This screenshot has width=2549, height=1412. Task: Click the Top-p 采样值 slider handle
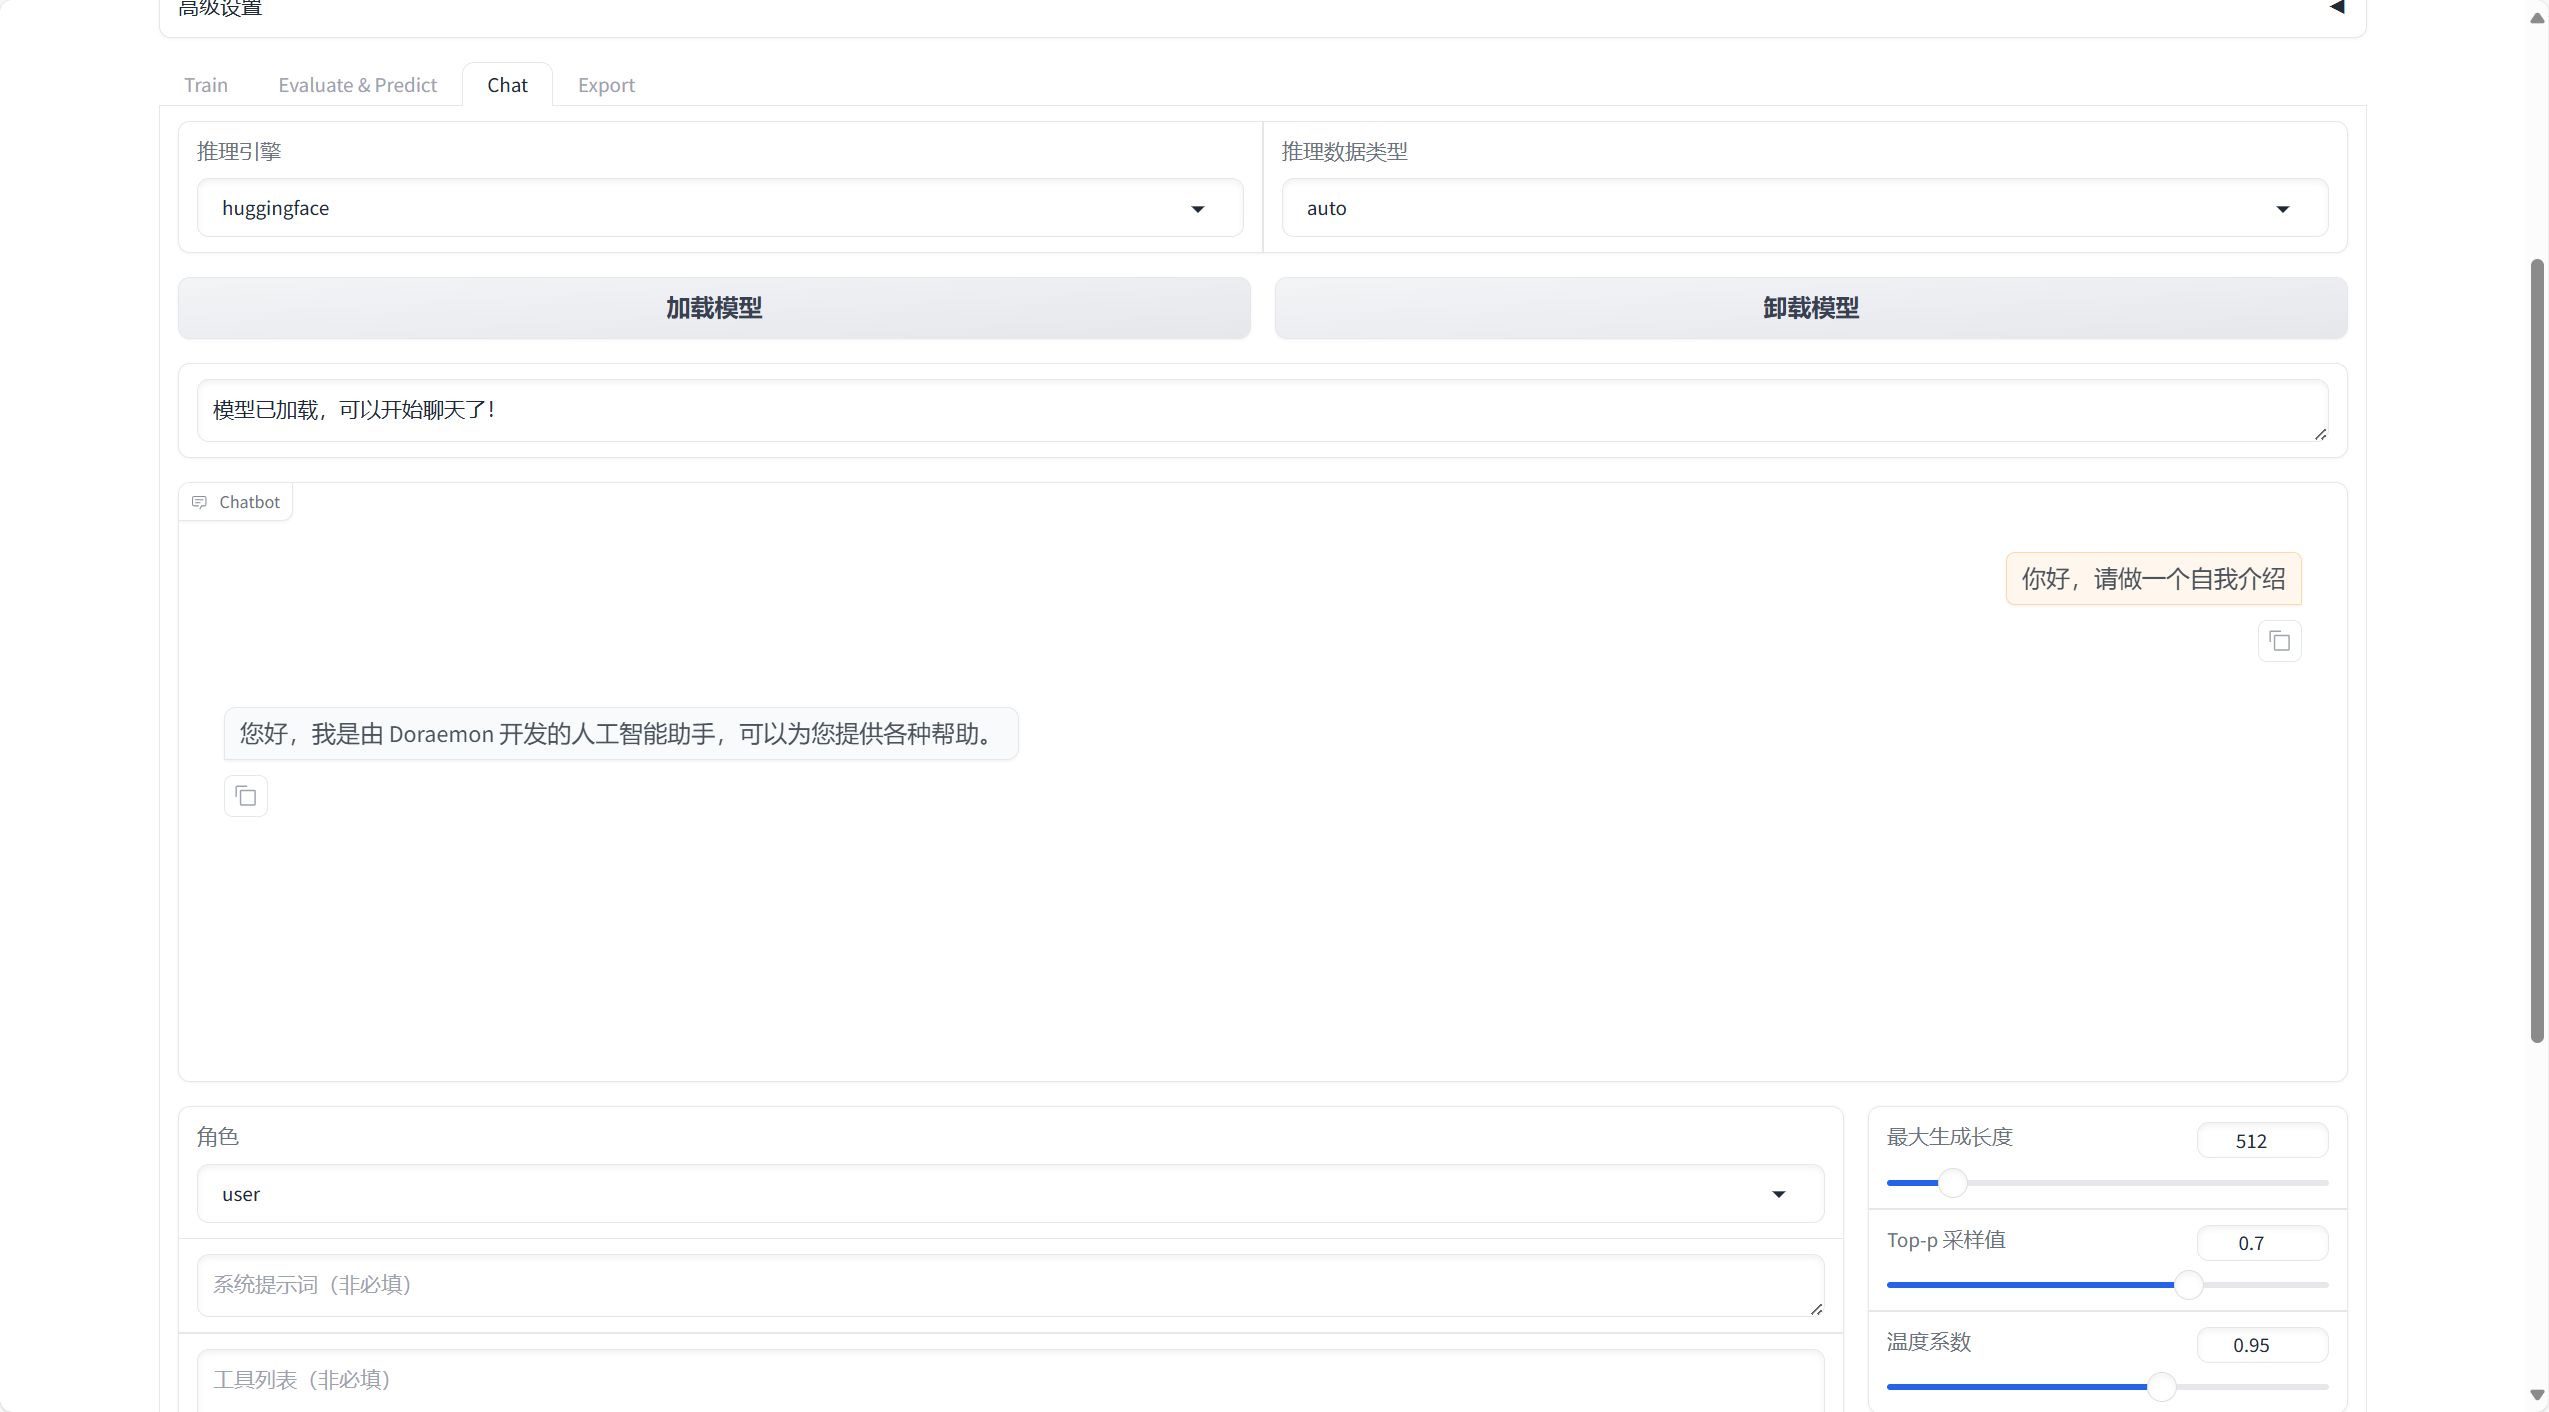pyautogui.click(x=2189, y=1285)
